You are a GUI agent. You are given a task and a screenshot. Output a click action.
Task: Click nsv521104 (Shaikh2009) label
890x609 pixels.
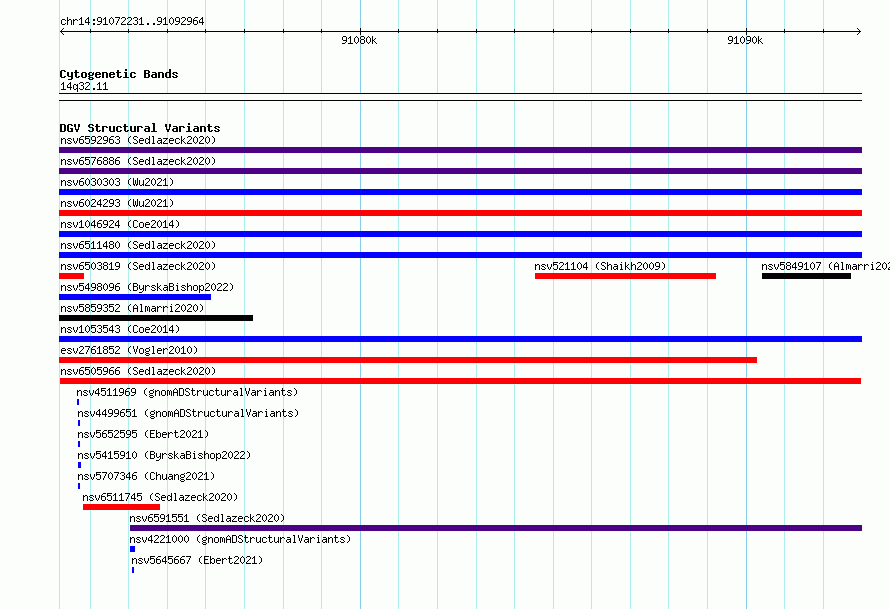tap(600, 266)
